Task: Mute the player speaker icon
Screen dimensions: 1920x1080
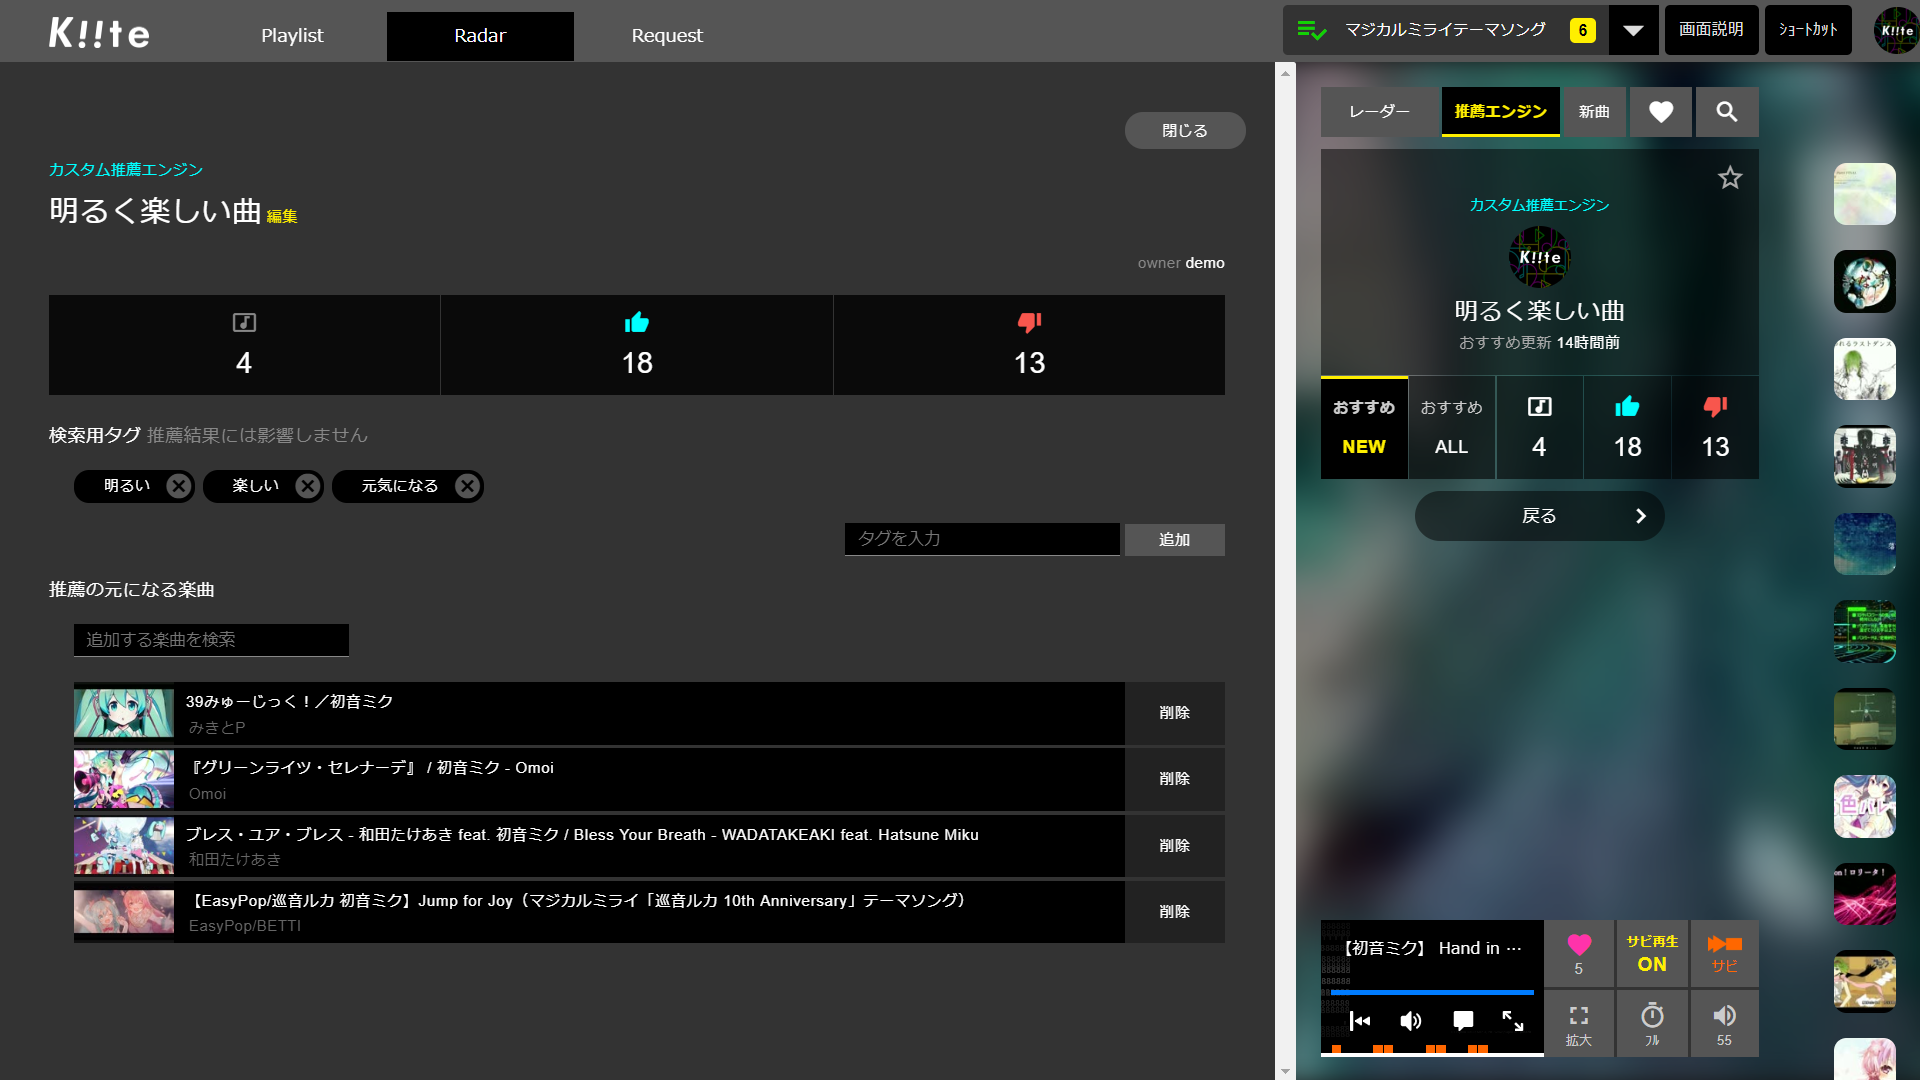Action: [x=1411, y=1021]
